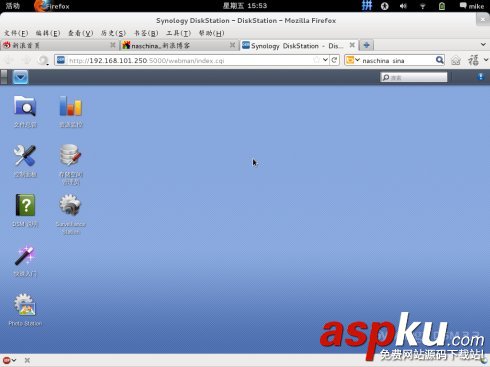
Task: Open the volume control icon
Action: [403, 6]
